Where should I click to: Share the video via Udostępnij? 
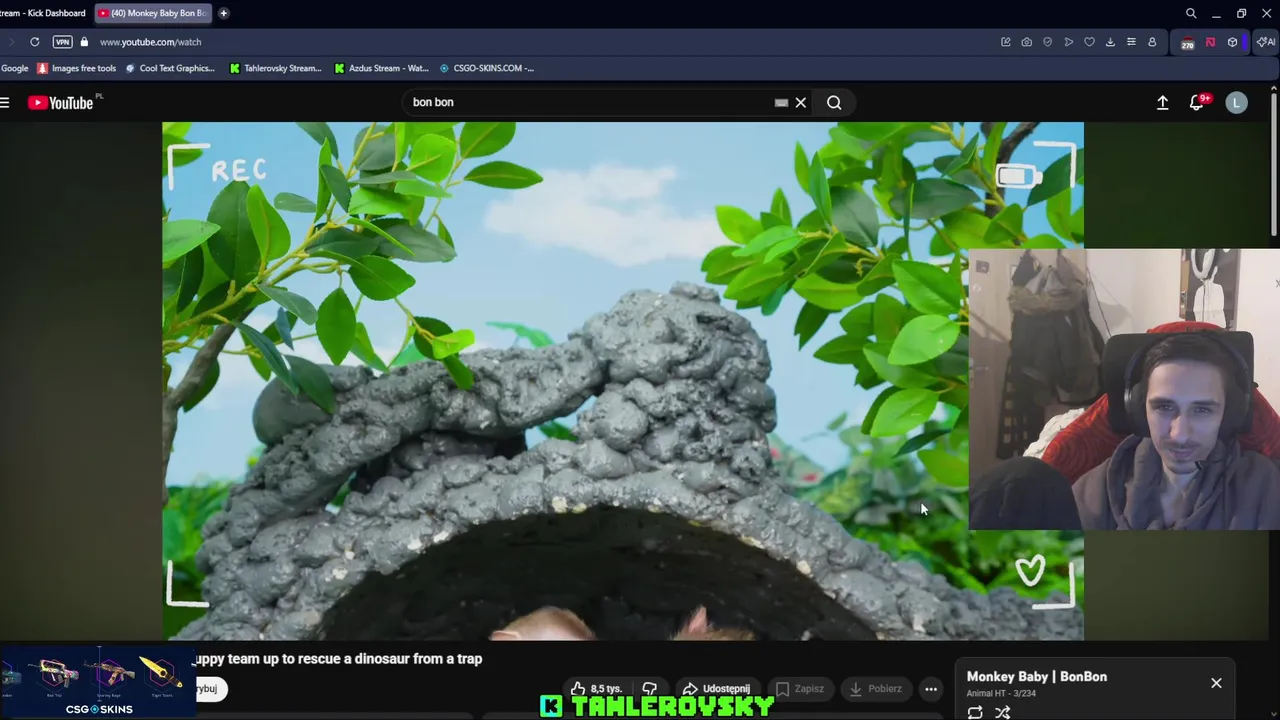[x=716, y=689]
